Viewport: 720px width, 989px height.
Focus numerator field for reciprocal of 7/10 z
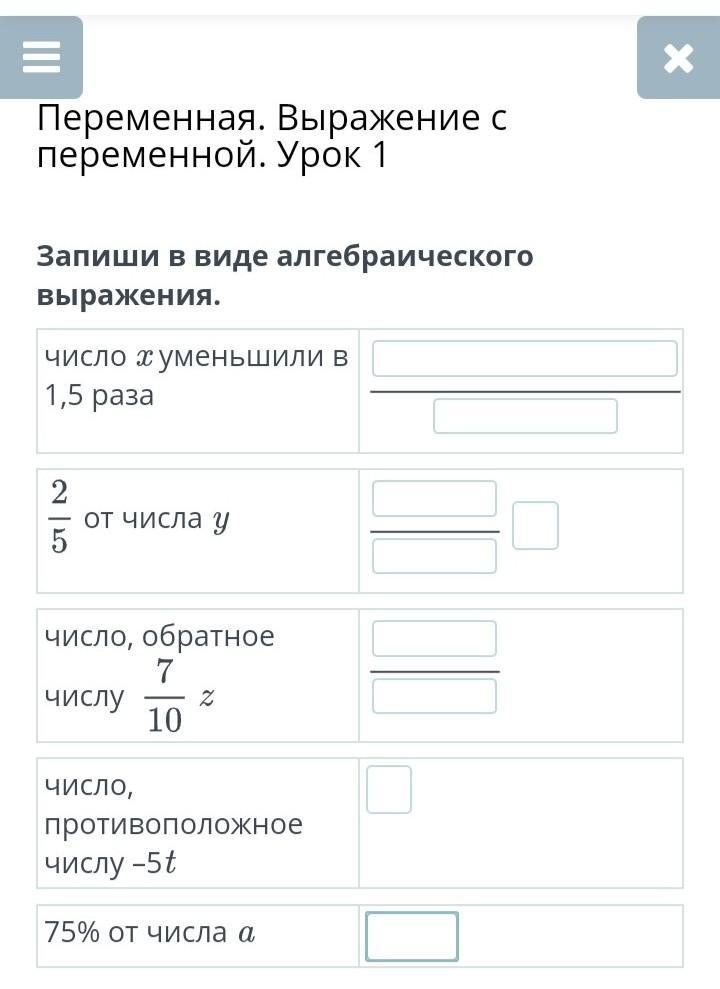pos(434,638)
